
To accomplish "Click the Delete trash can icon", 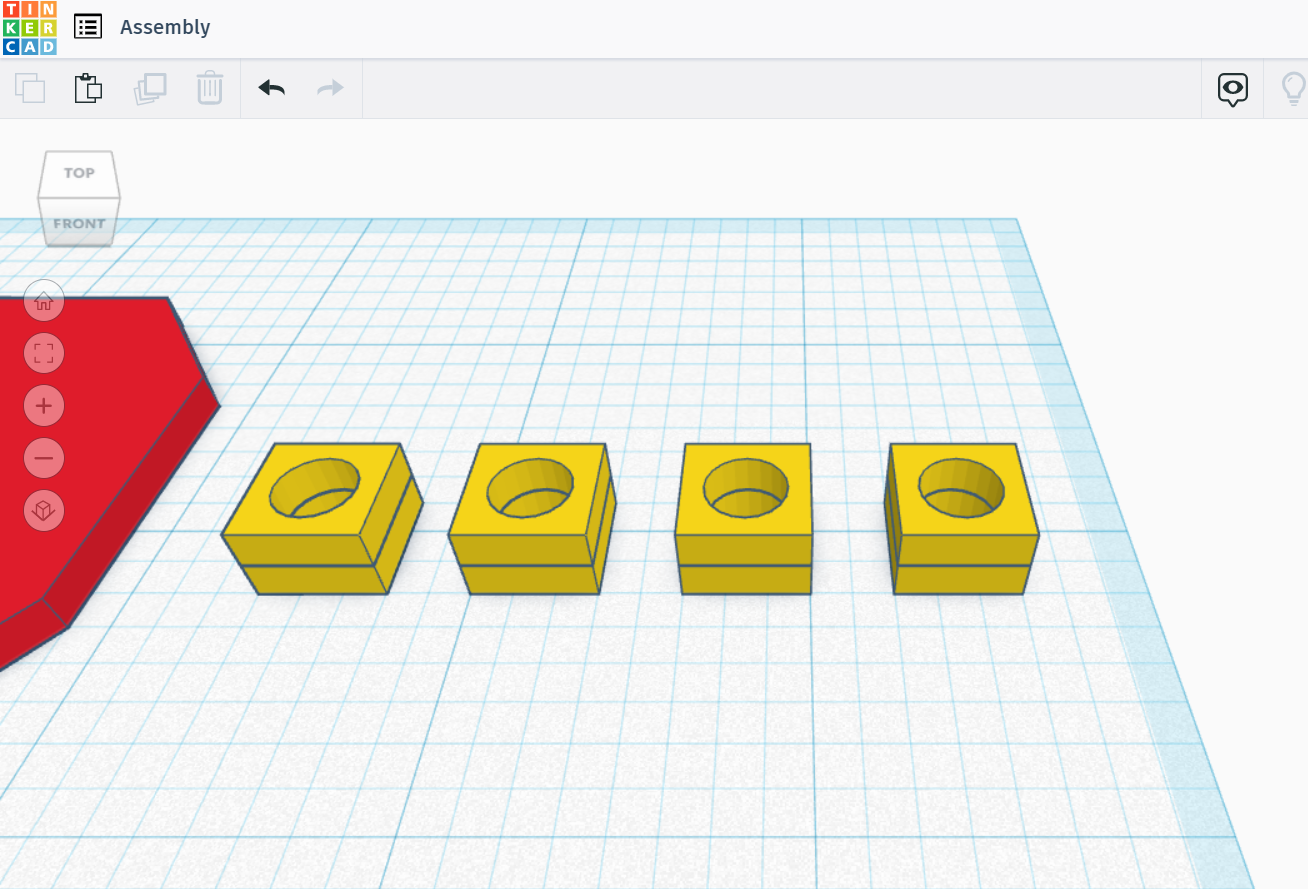I will (x=210, y=88).
